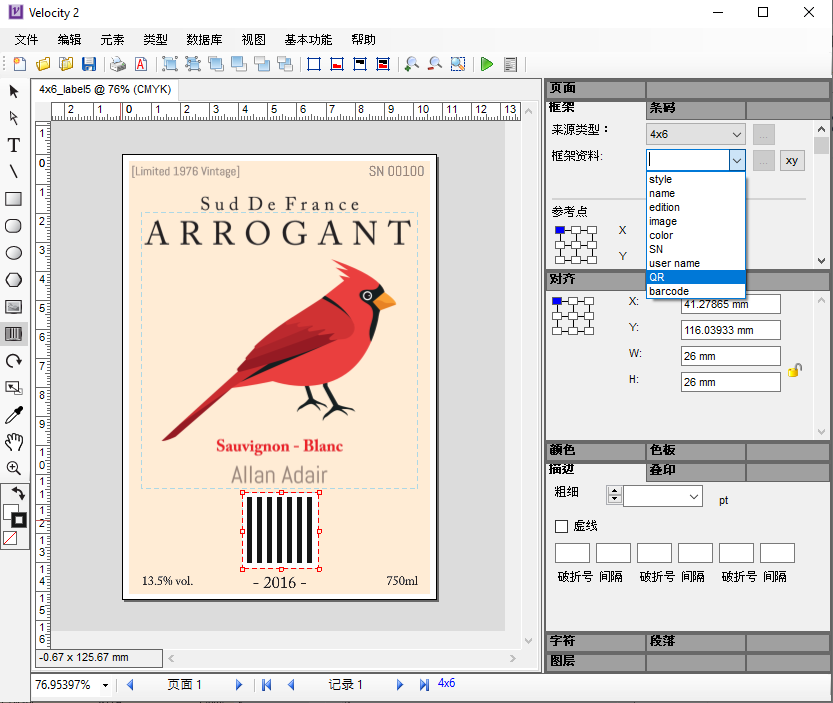Click the W width input field

tap(730, 356)
